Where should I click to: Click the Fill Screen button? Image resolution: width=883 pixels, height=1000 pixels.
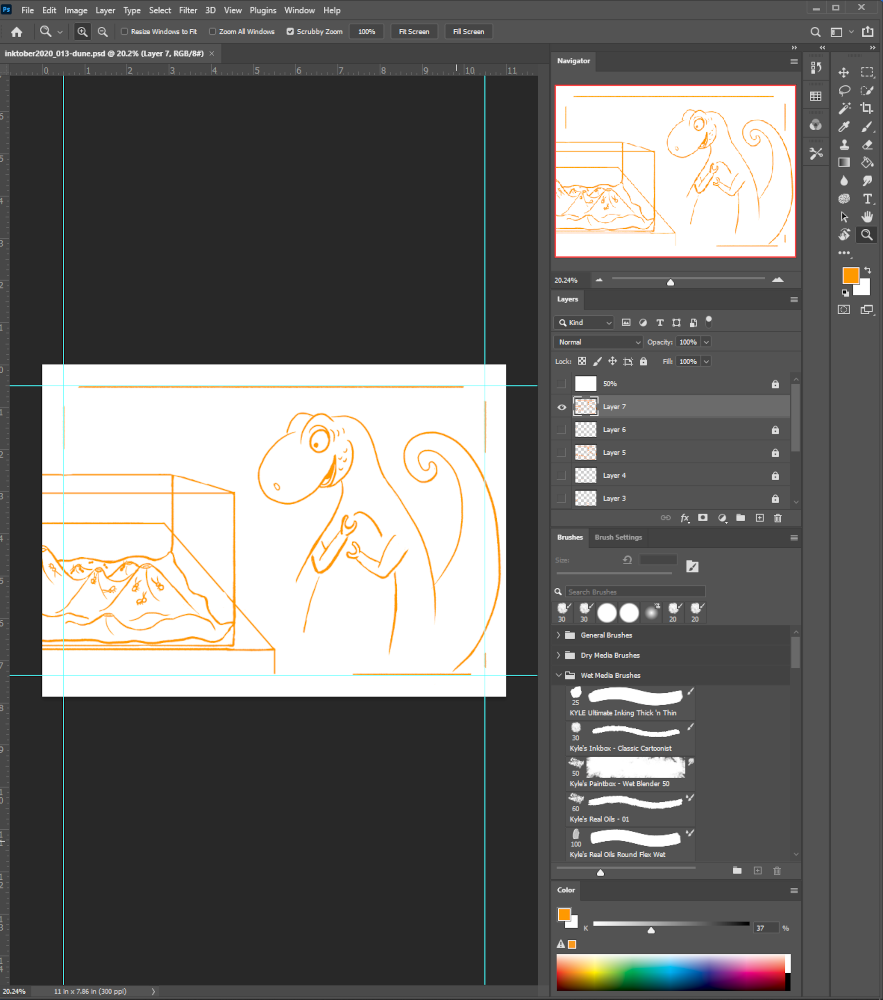click(x=468, y=32)
